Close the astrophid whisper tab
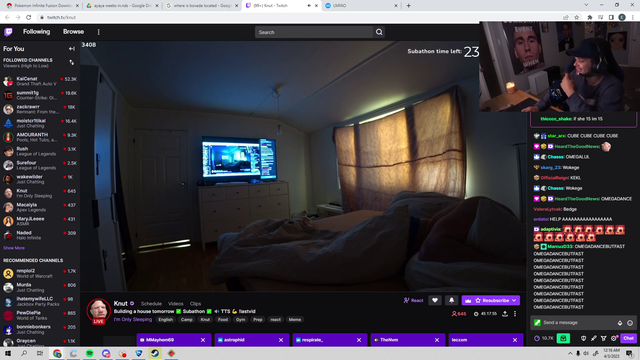Screen dimensions: 640x360 281,340
